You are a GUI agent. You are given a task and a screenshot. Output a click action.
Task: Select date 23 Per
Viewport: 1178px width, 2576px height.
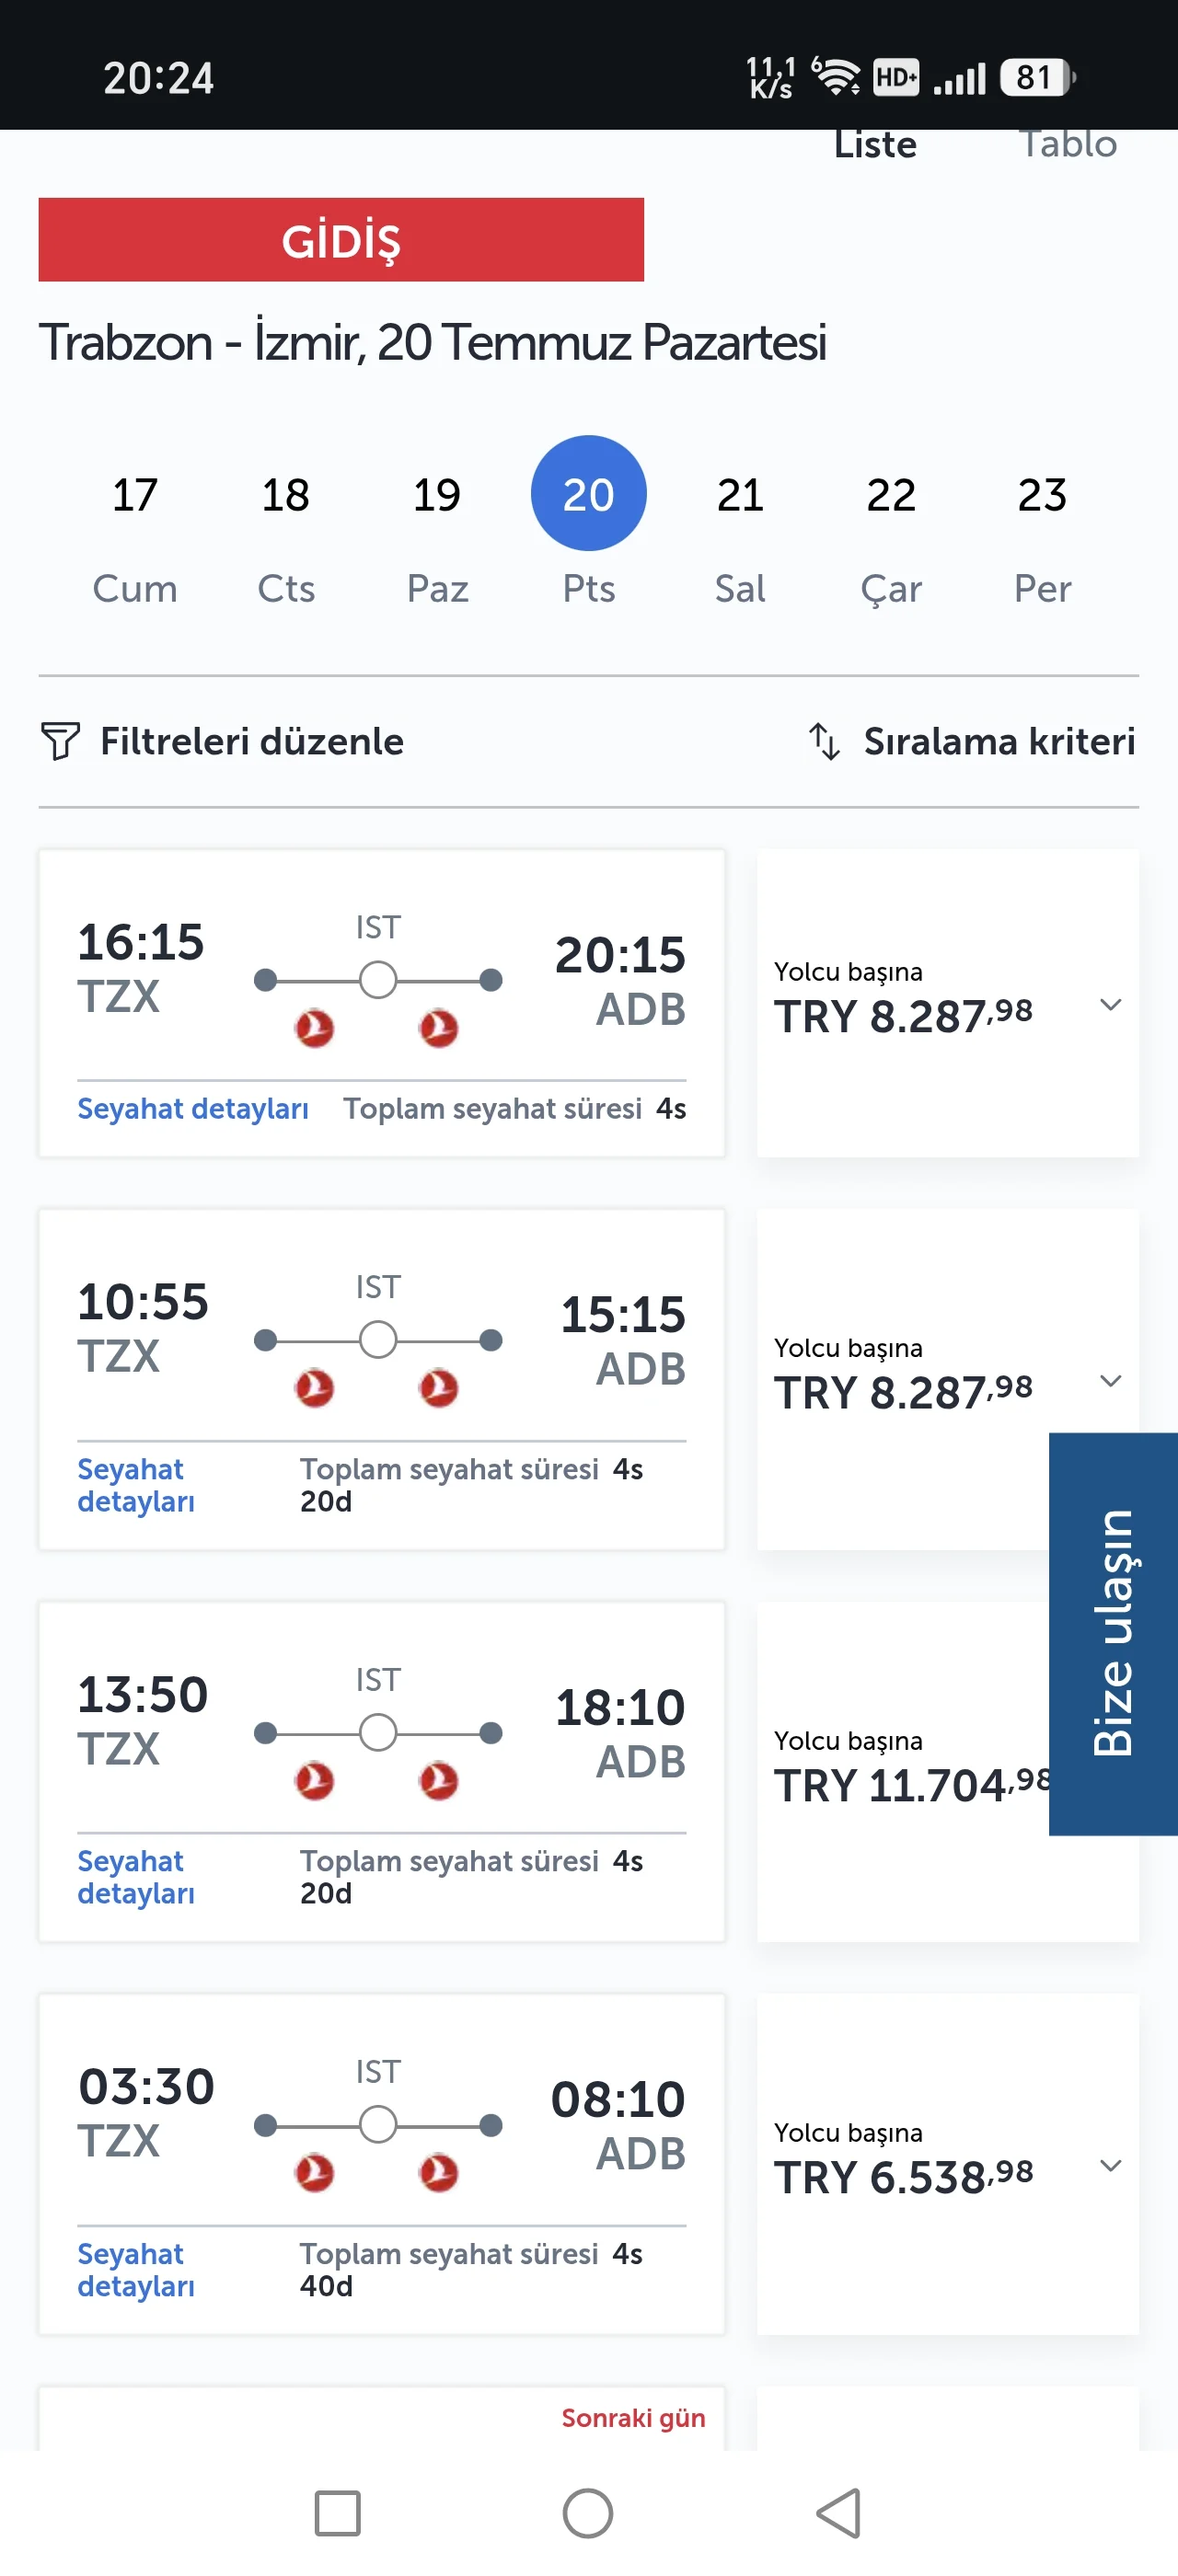[1042, 538]
